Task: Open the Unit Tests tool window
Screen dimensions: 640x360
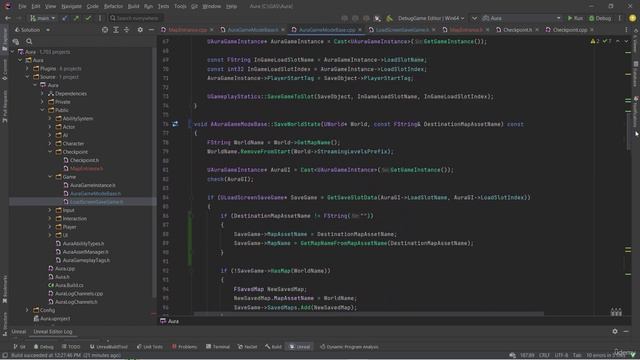Action: click(x=150, y=347)
